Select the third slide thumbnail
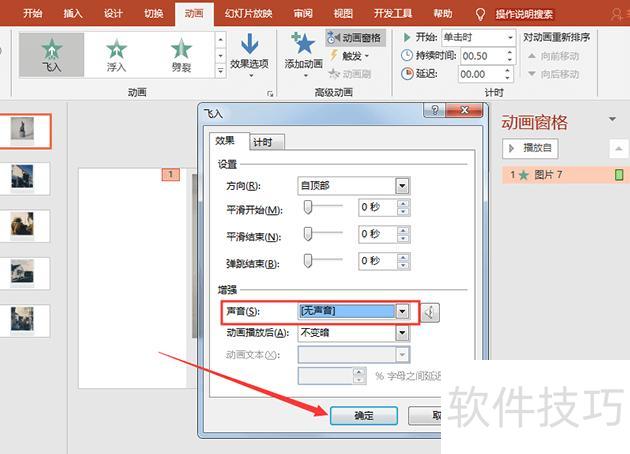 (x=25, y=226)
